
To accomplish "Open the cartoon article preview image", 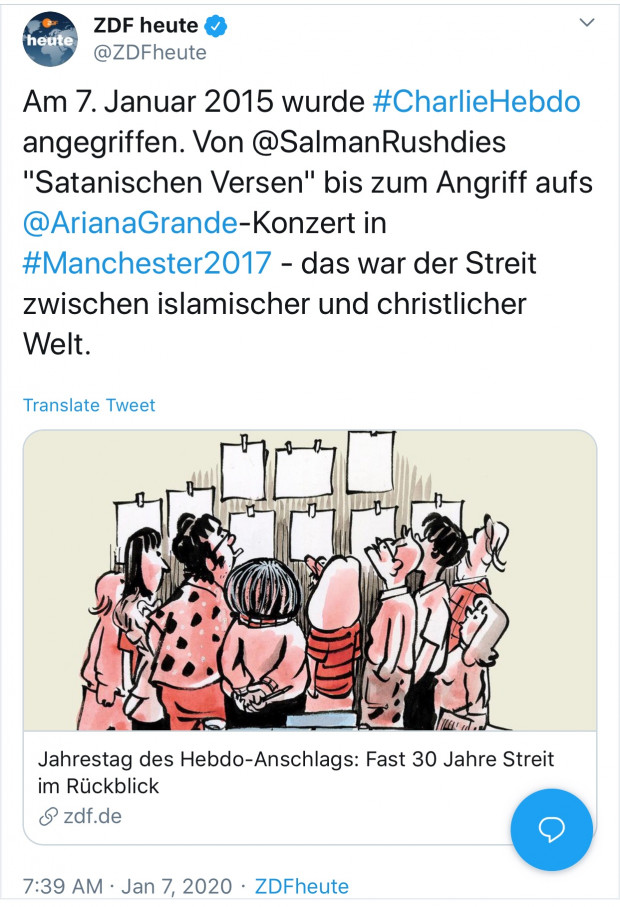I will [310, 580].
